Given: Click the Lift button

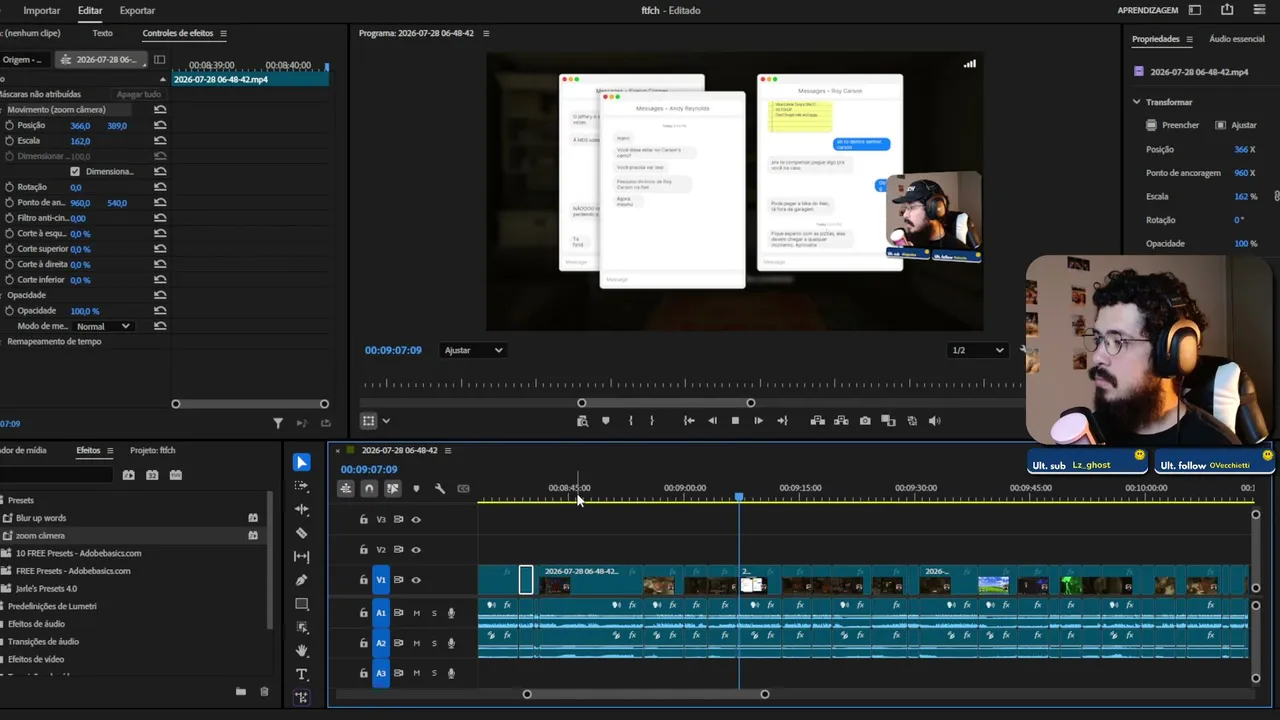Looking at the screenshot, I should point(817,421).
